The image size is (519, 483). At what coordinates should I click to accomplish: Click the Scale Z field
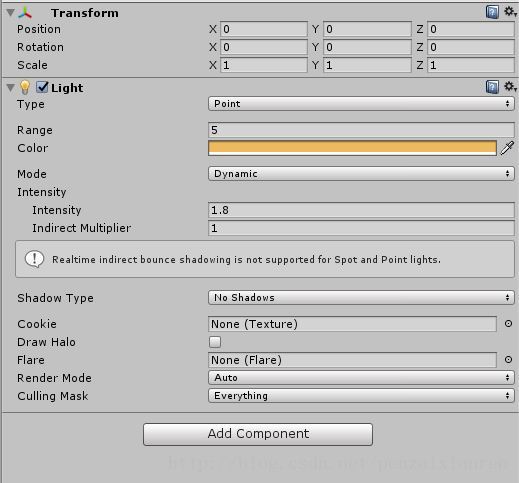[x=471, y=65]
